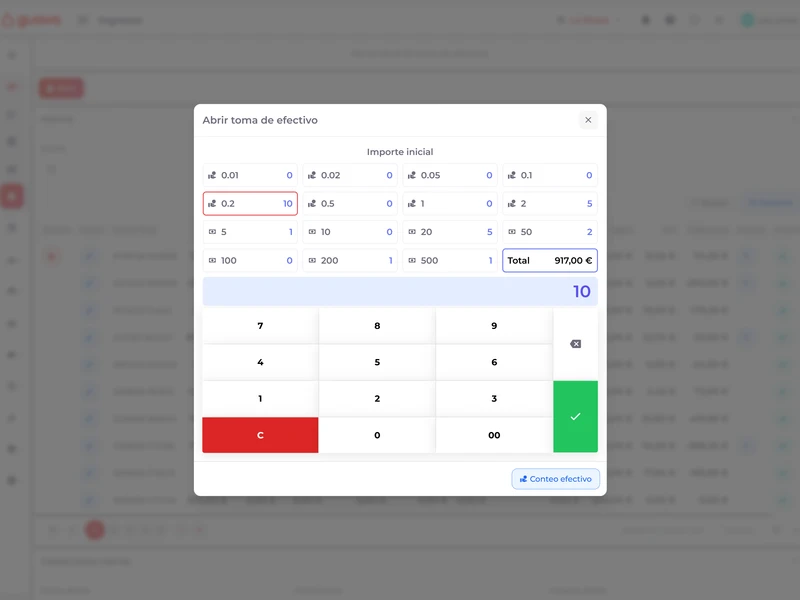Confirm the entry with the green checkmark key
The width and height of the screenshot is (800, 600).
(x=576, y=416)
